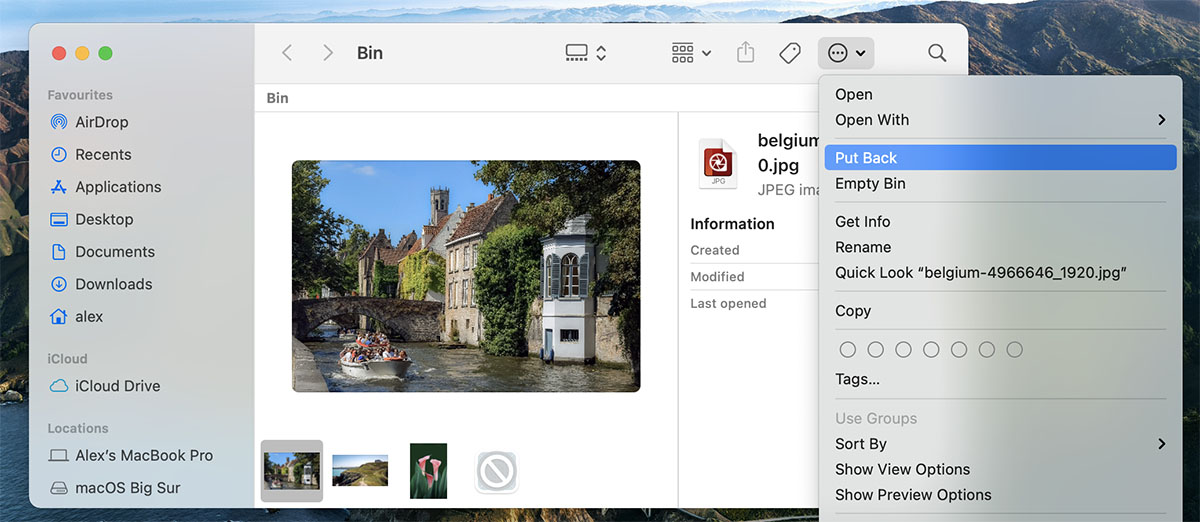This screenshot has width=1200, height=522.
Task: Open iCloud Drive from the sidebar
Action: [x=117, y=386]
